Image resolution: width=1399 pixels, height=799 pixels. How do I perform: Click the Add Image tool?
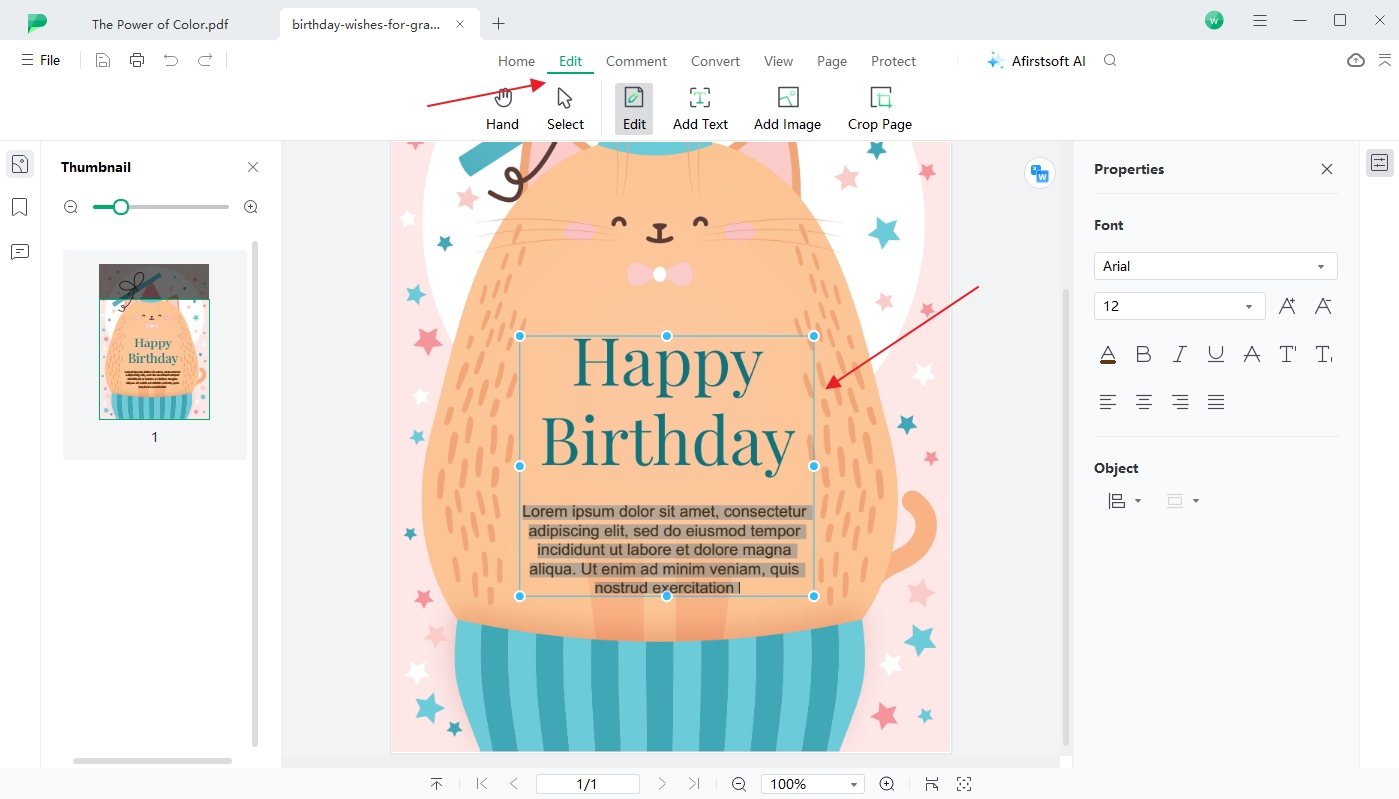pyautogui.click(x=787, y=109)
